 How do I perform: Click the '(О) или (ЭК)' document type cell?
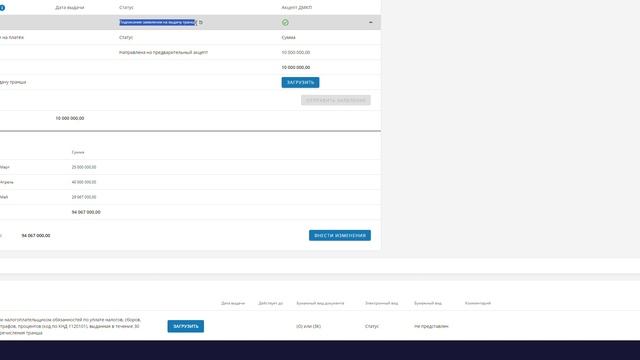click(309, 326)
